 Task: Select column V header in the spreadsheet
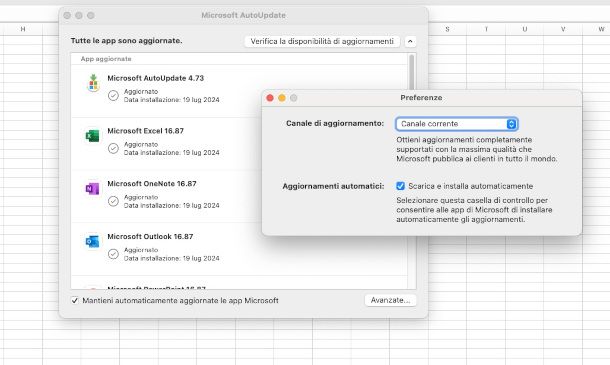[x=563, y=29]
